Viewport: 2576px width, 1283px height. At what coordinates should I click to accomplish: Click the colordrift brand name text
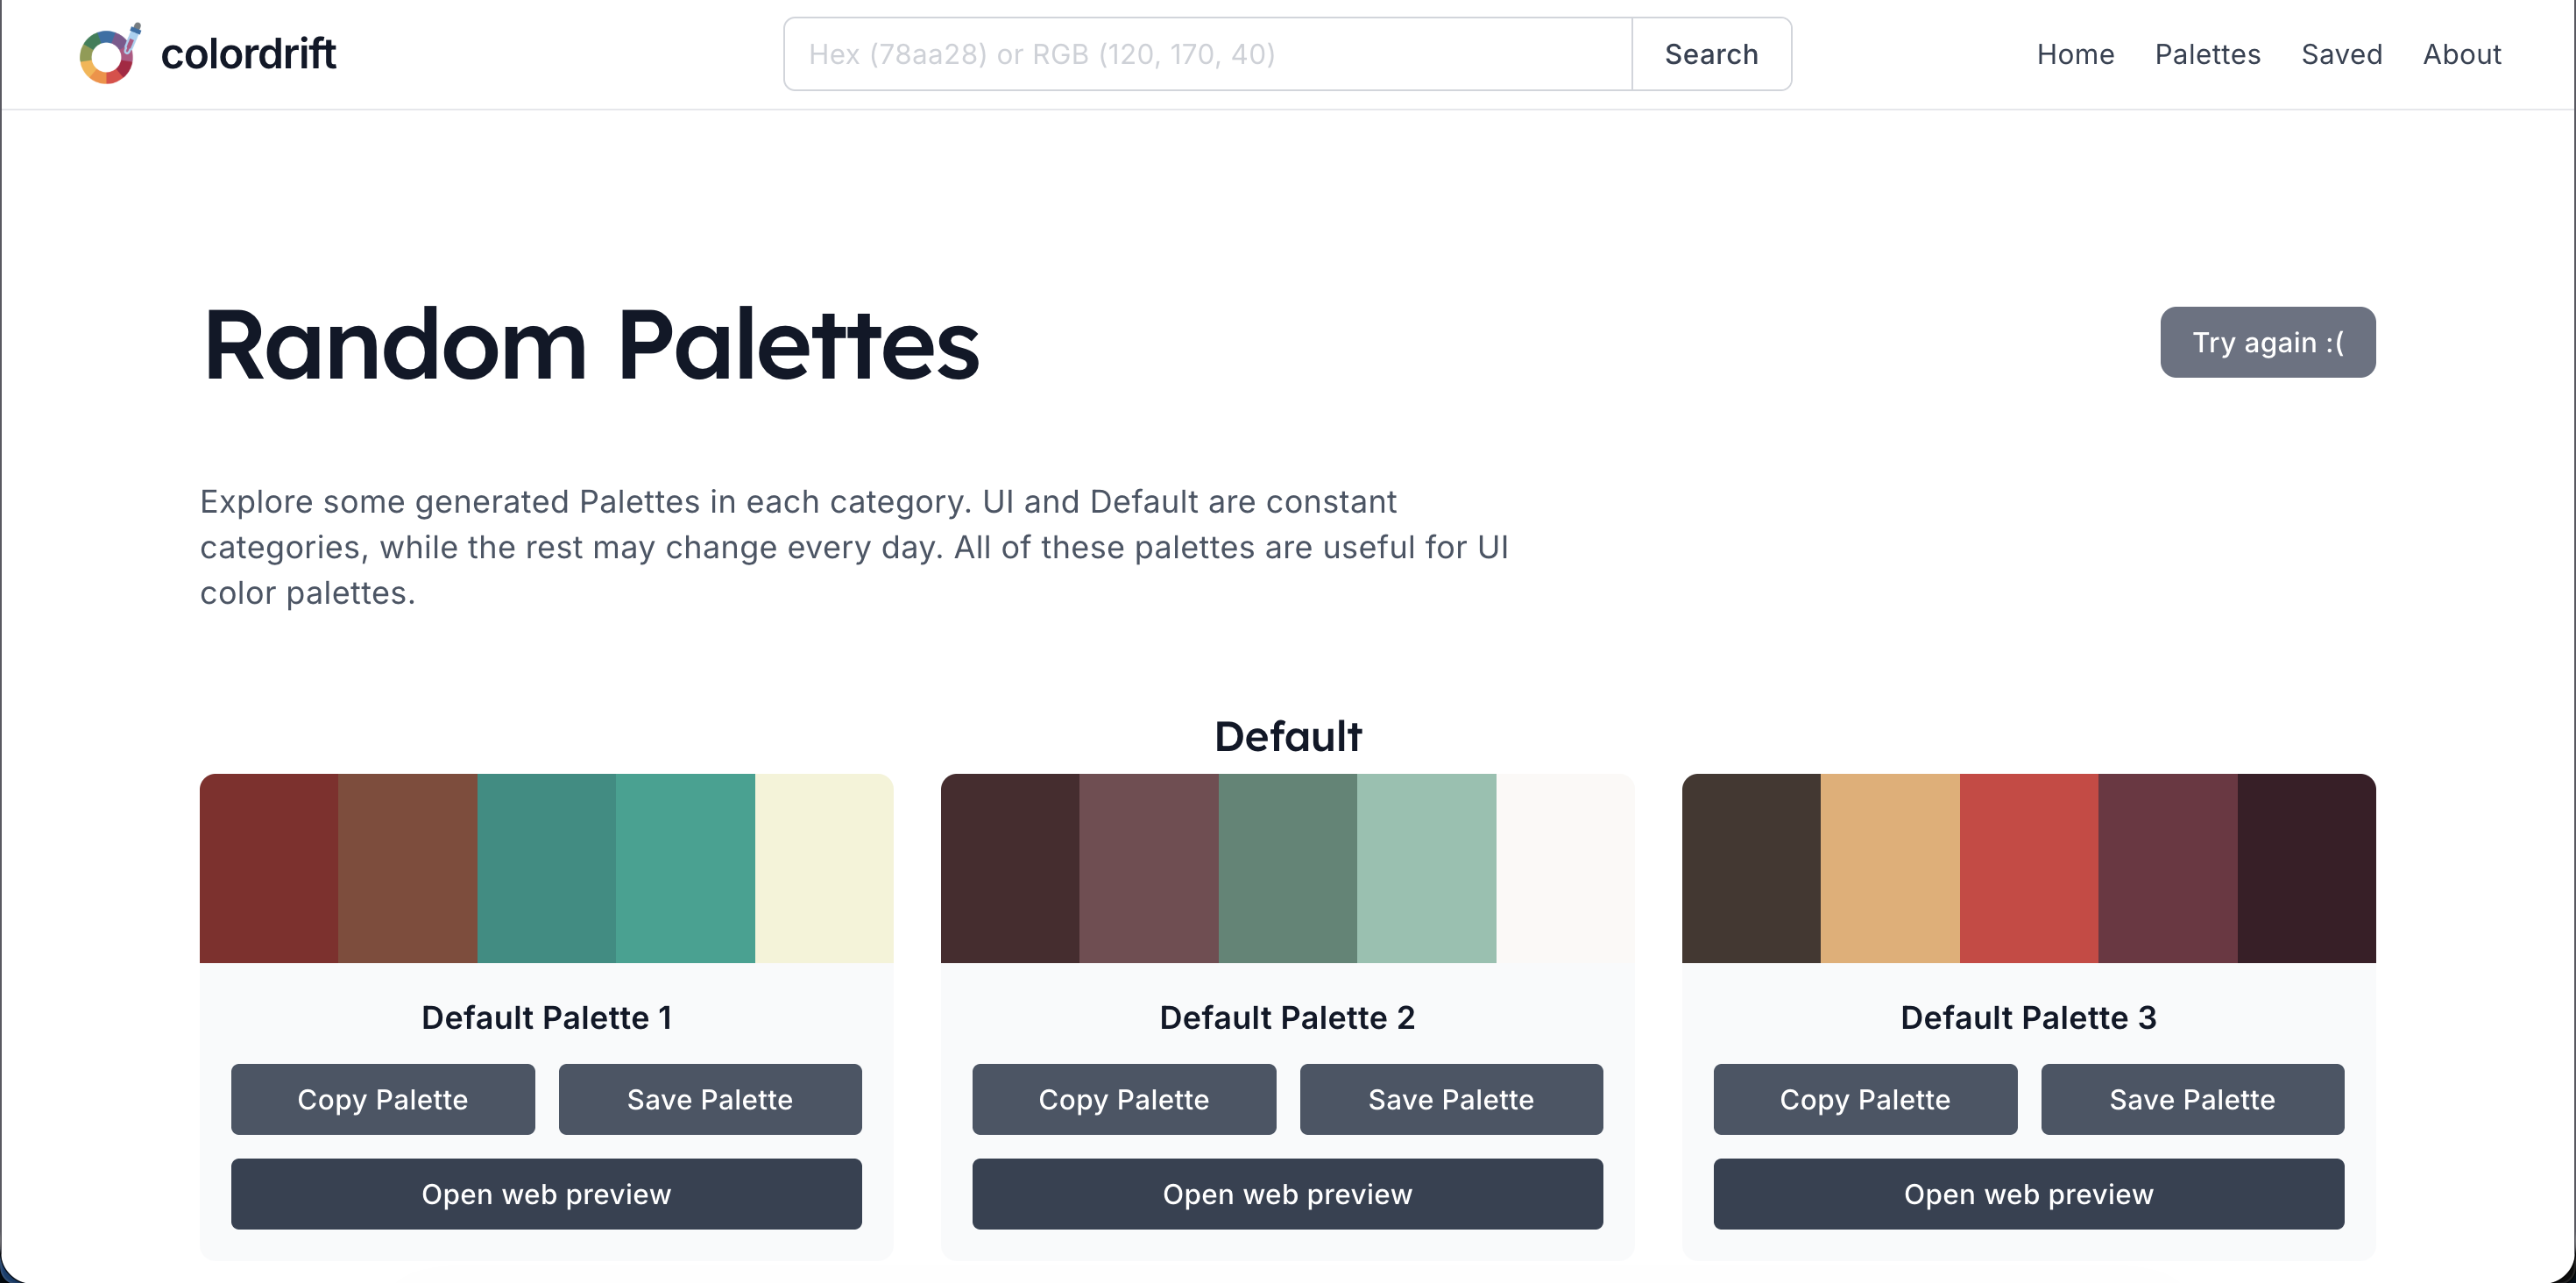(x=248, y=54)
